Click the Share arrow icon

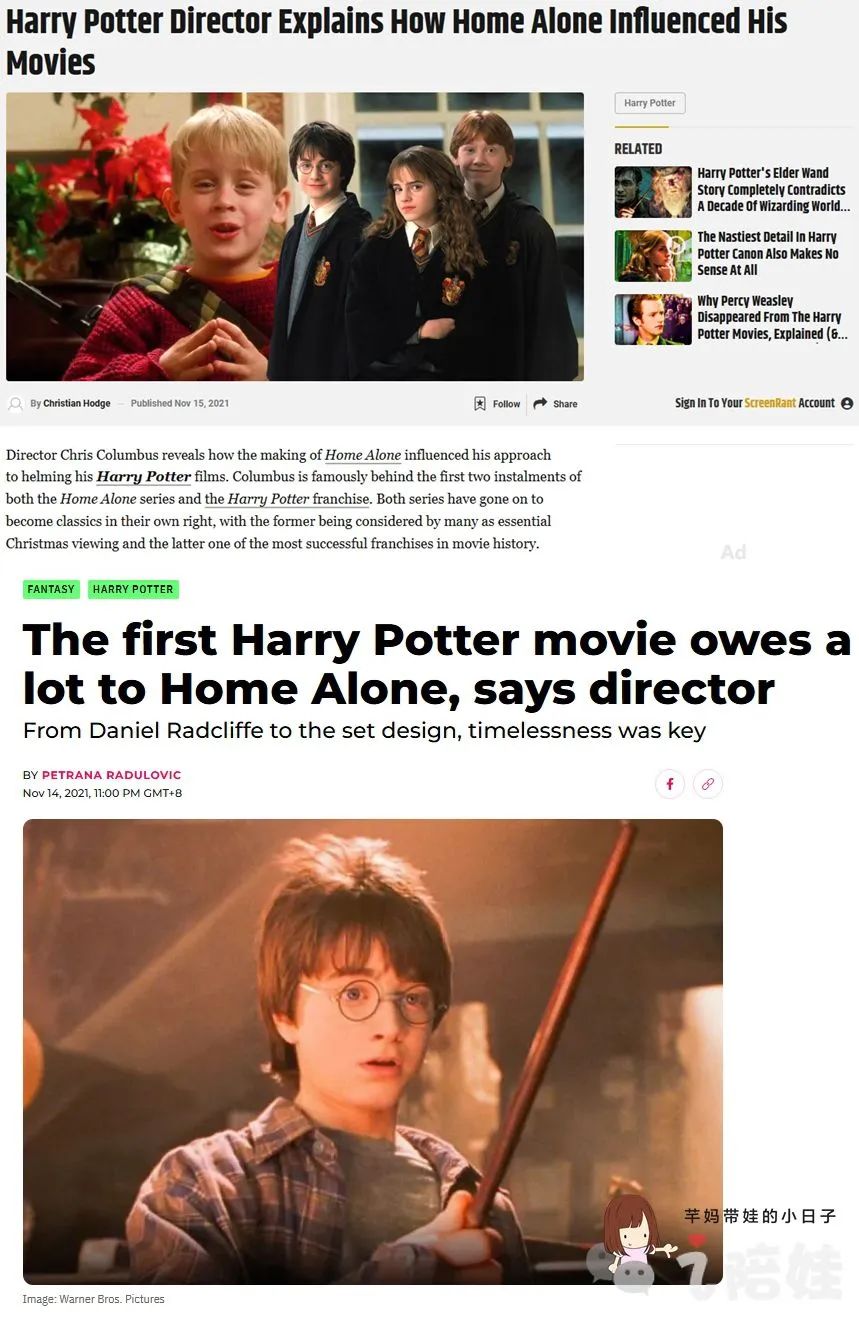[540, 404]
